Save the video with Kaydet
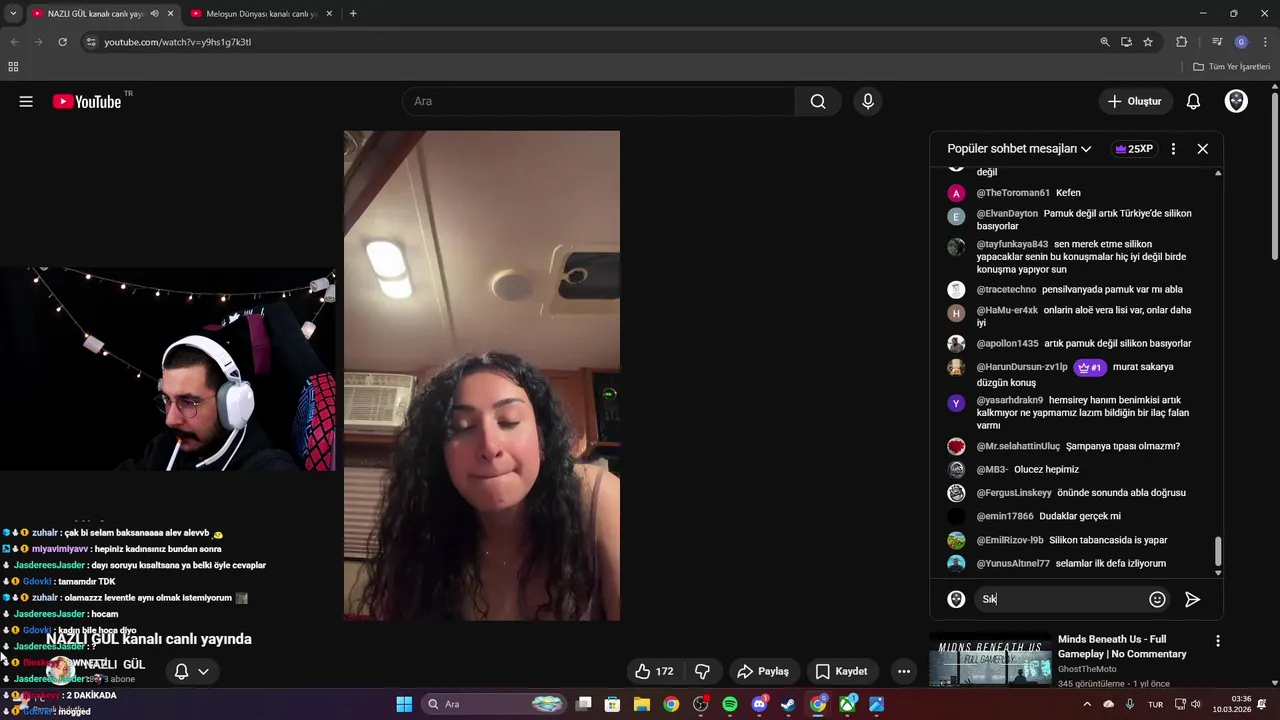This screenshot has width=1280, height=720. [x=841, y=671]
